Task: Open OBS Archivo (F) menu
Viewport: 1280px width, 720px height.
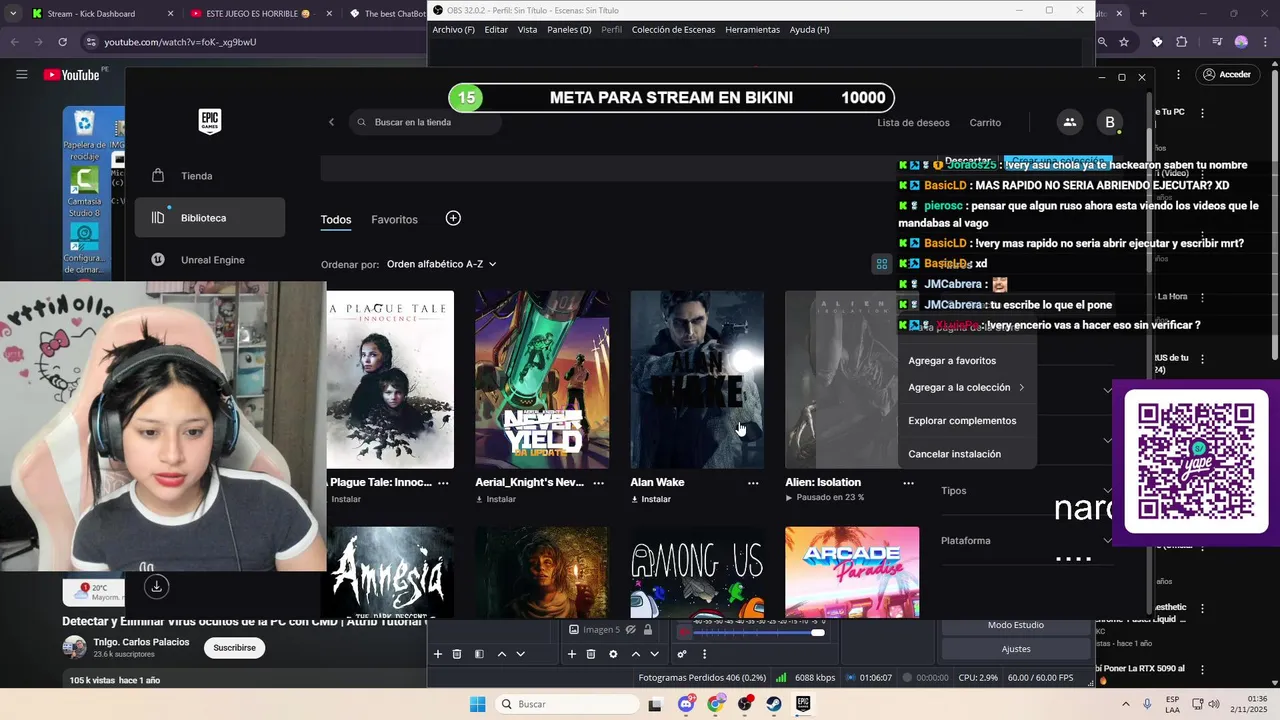Action: [453, 30]
